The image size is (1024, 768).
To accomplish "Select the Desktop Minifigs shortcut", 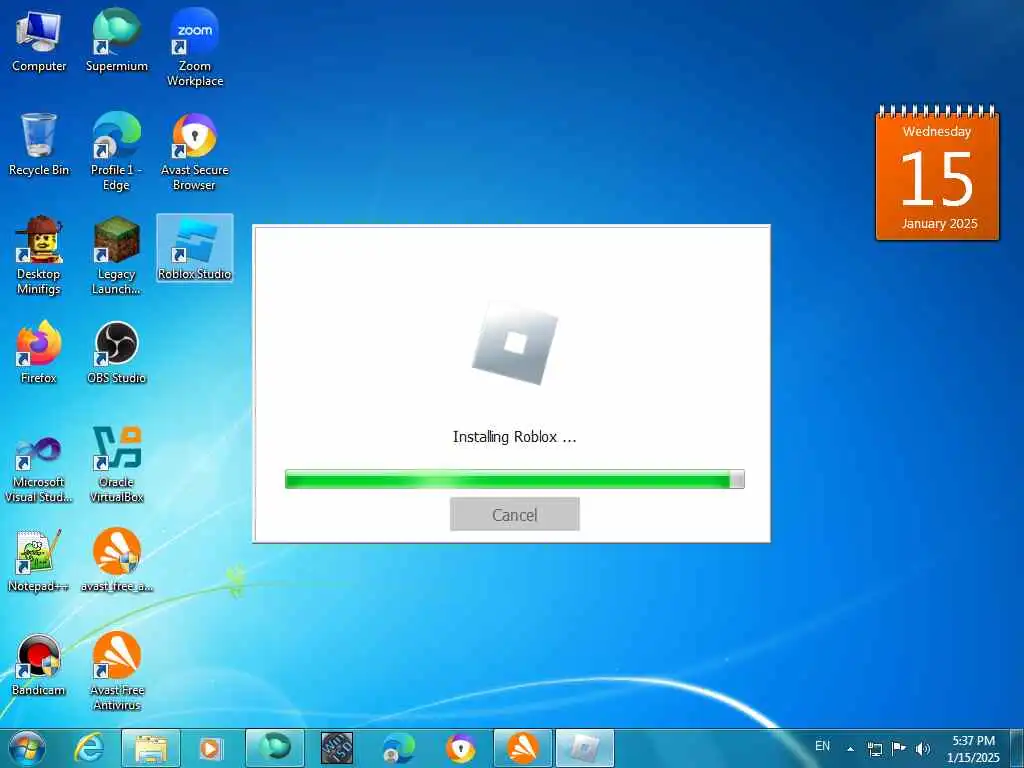I will 39,255.
